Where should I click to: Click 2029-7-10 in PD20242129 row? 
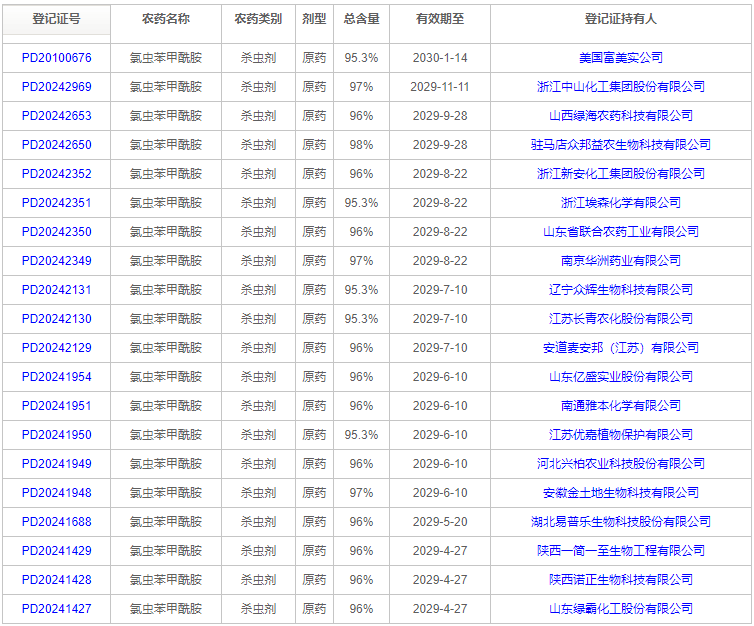click(440, 348)
